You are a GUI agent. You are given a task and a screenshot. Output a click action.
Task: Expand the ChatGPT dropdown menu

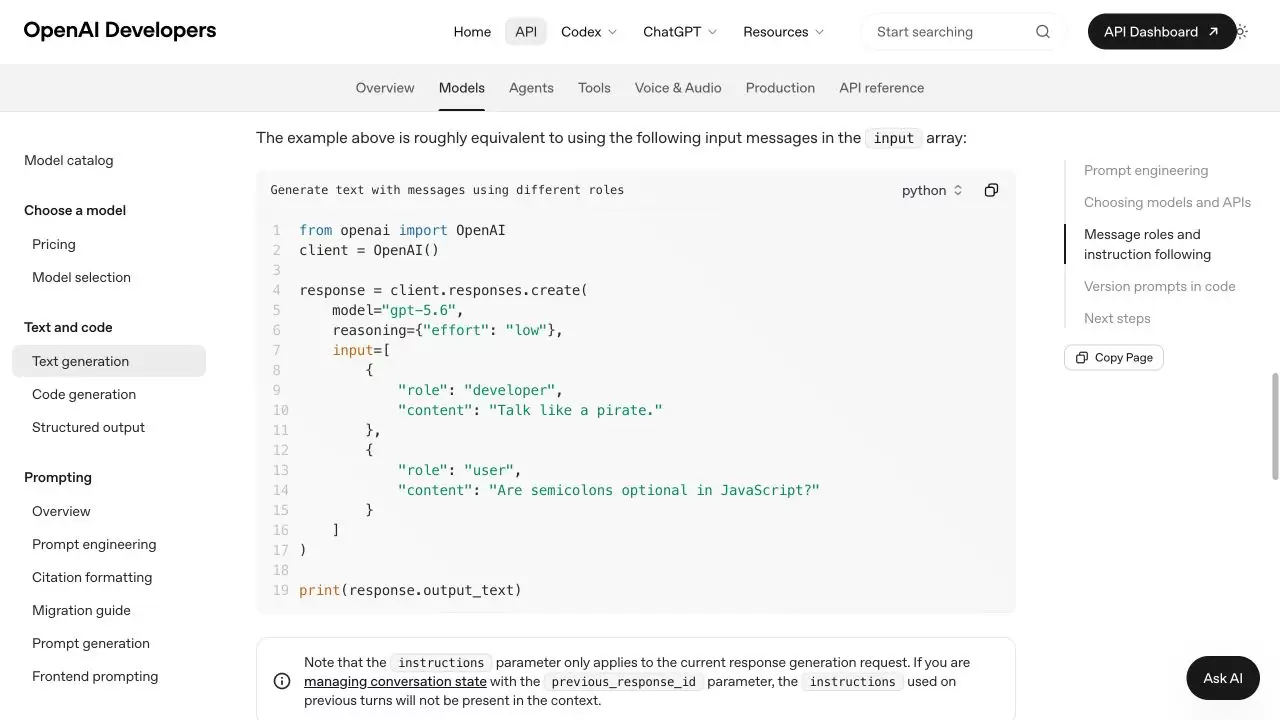click(680, 32)
